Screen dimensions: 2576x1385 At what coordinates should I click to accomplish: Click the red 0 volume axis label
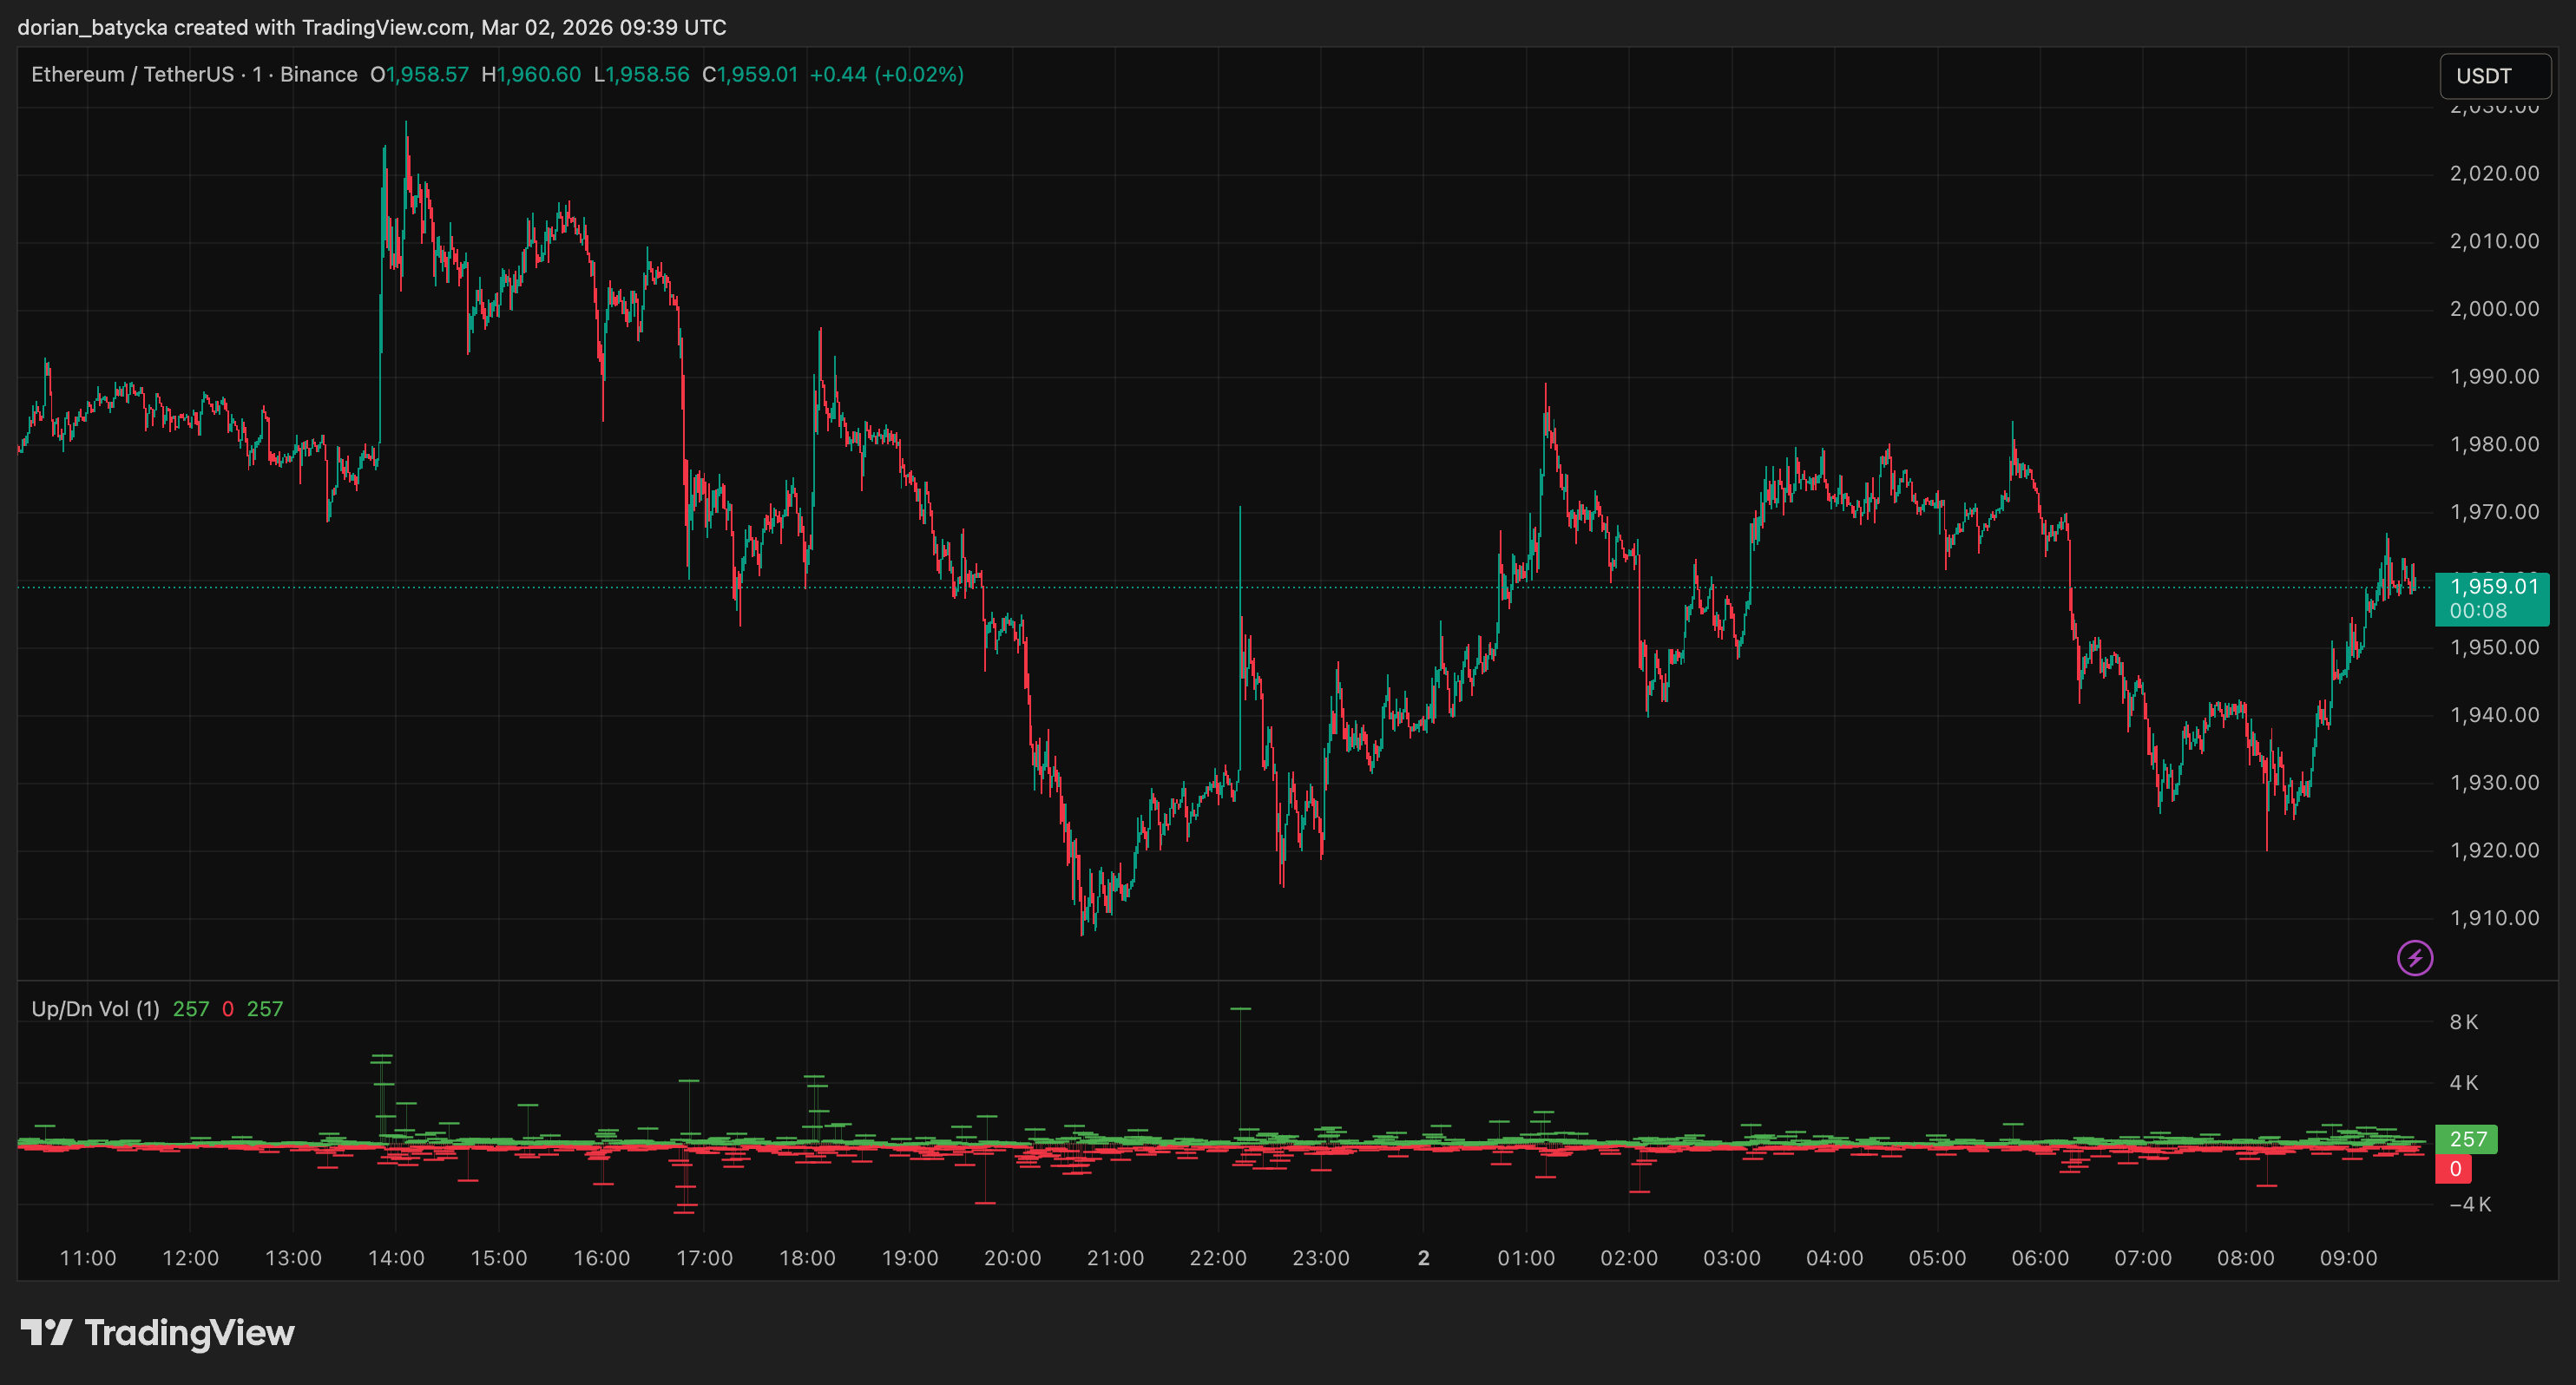(x=2454, y=1169)
